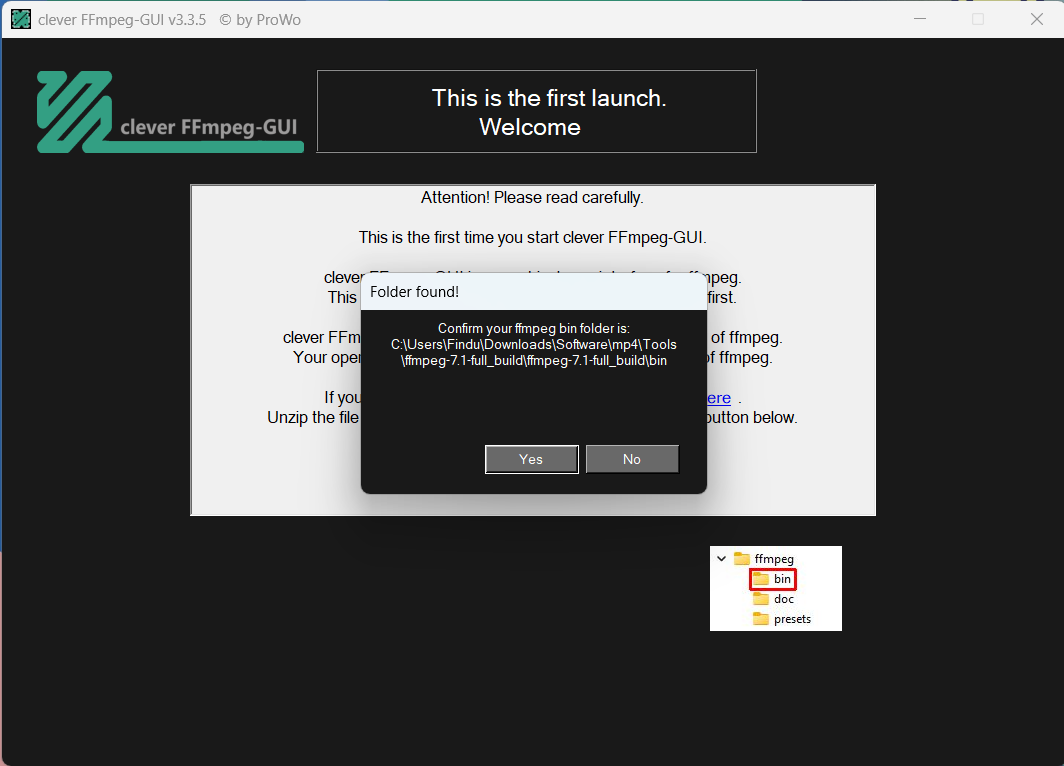The image size is (1064, 766).
Task: Collapse the ffmpeg folder chevron in the tree image
Action: point(721,558)
